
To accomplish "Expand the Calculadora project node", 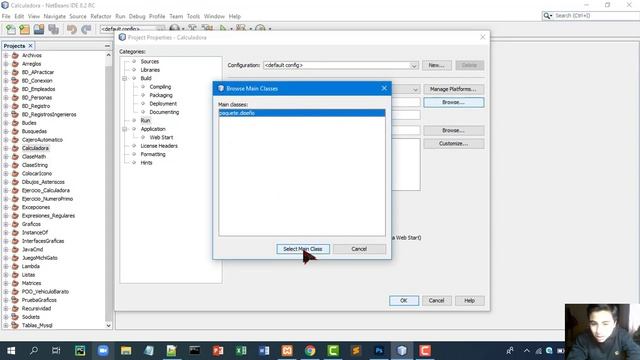I will (6, 148).
